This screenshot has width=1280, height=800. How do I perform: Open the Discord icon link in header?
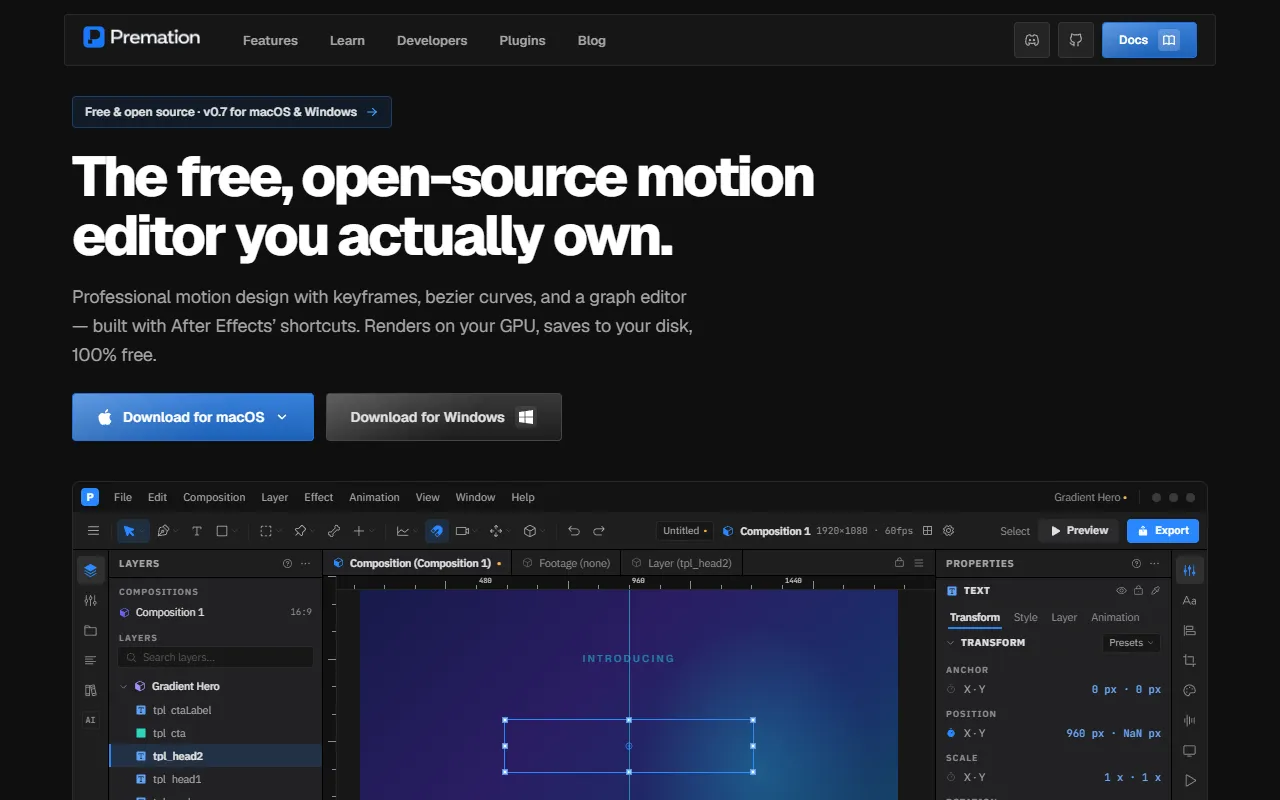pyautogui.click(x=1032, y=40)
